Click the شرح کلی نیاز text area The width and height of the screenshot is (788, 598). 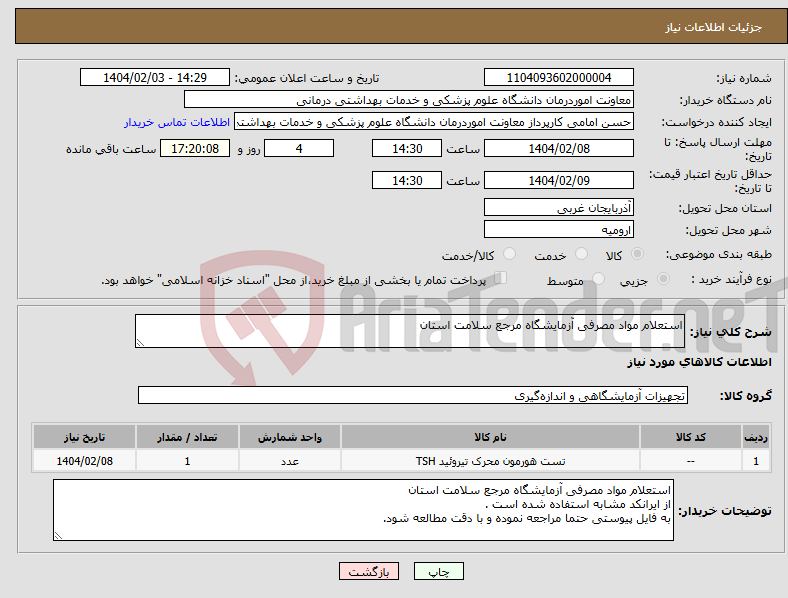pos(410,331)
